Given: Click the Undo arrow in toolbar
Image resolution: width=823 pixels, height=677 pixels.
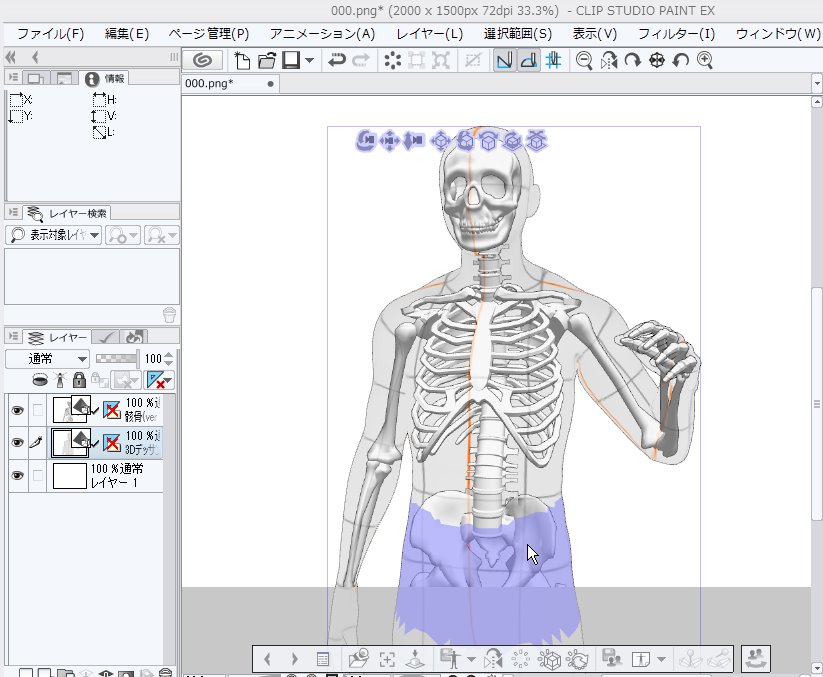Looking at the screenshot, I should coord(337,60).
